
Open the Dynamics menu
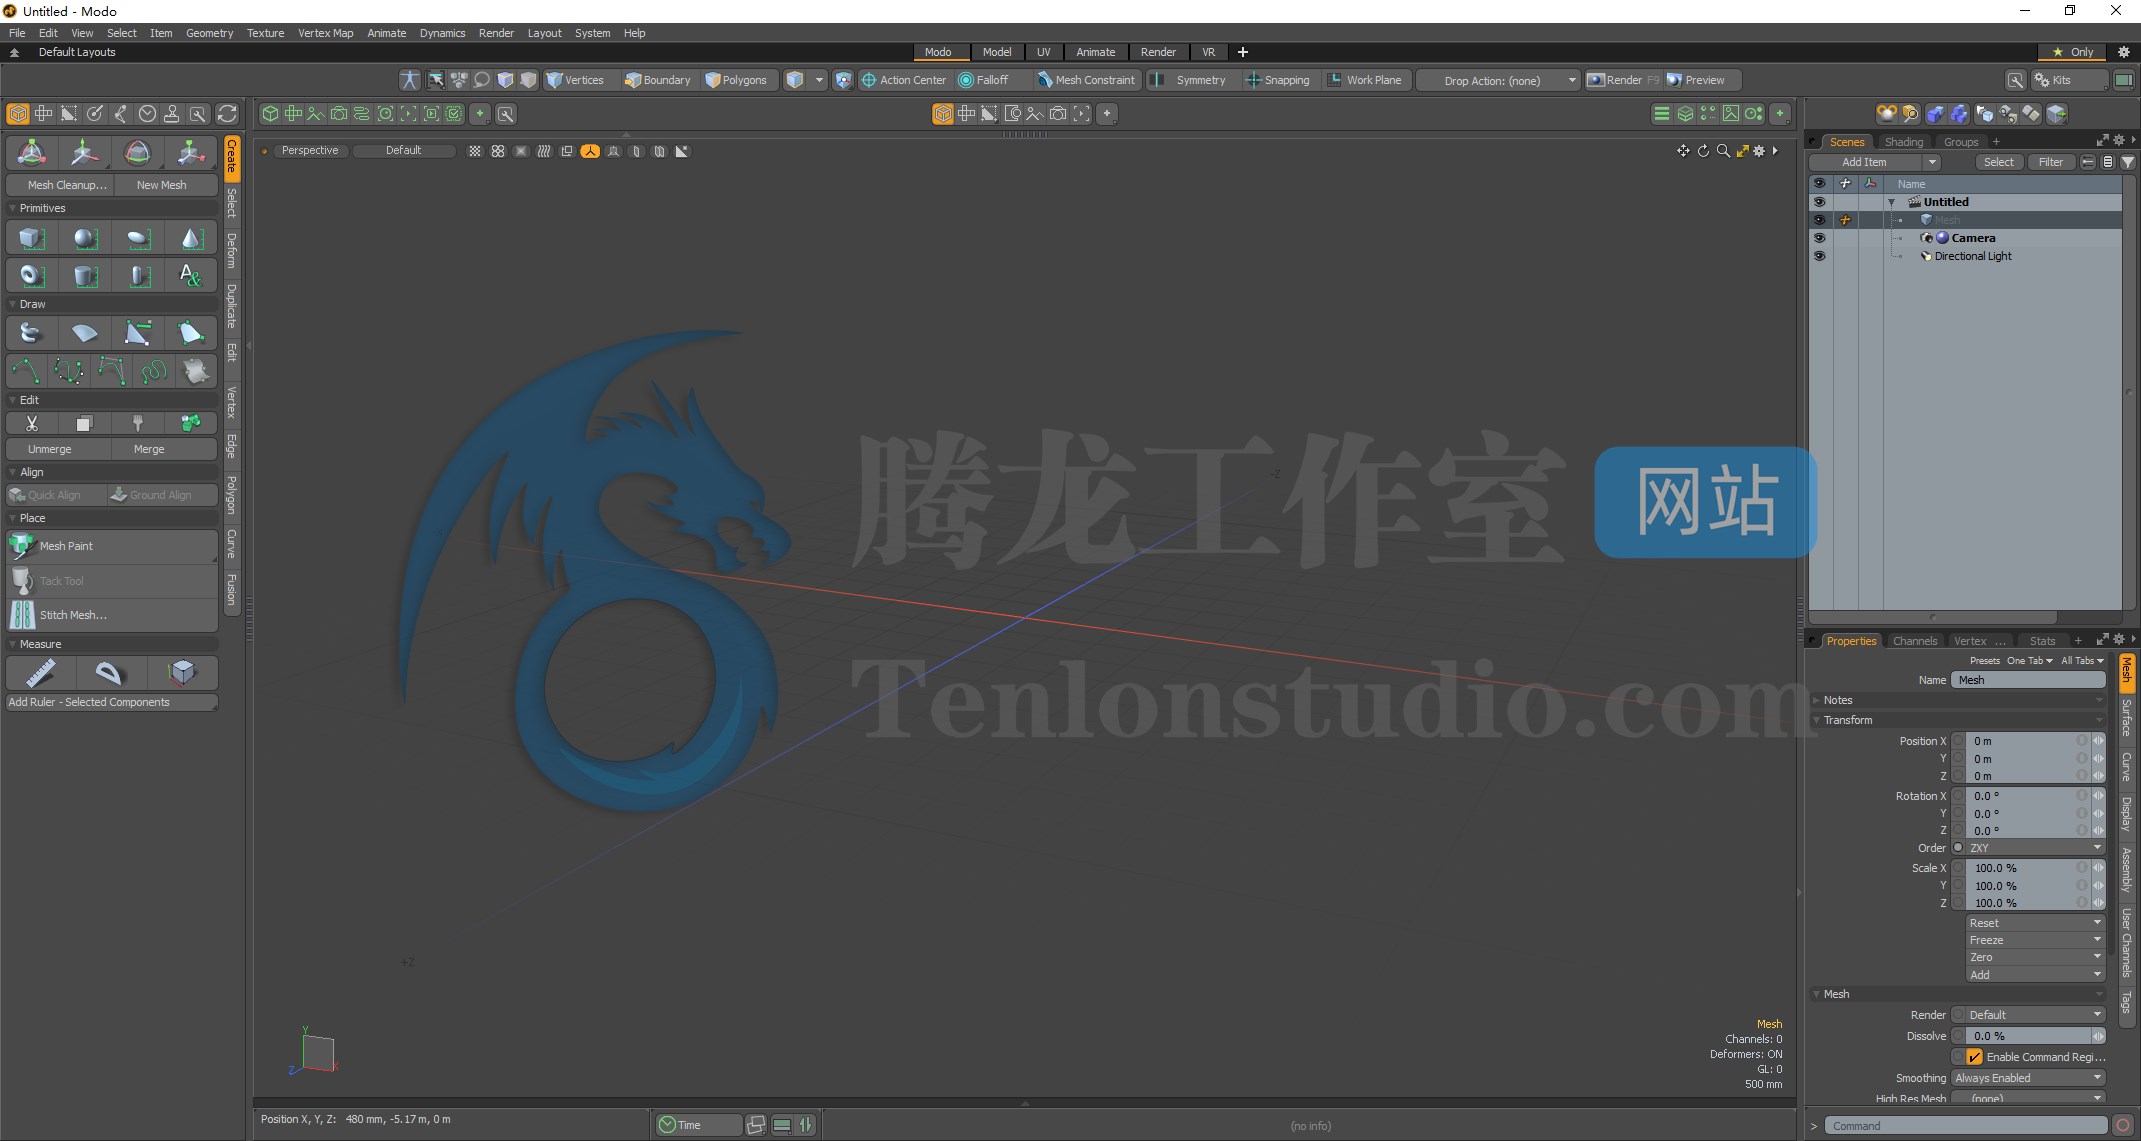tap(442, 33)
